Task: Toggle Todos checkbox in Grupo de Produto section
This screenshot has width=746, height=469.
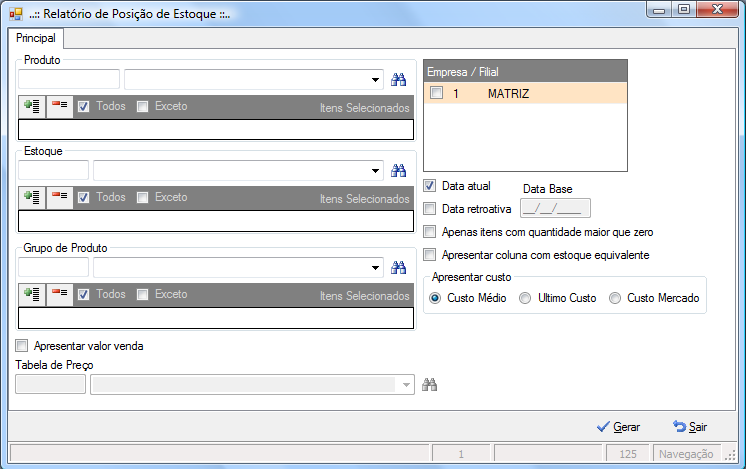Action: 83,294
